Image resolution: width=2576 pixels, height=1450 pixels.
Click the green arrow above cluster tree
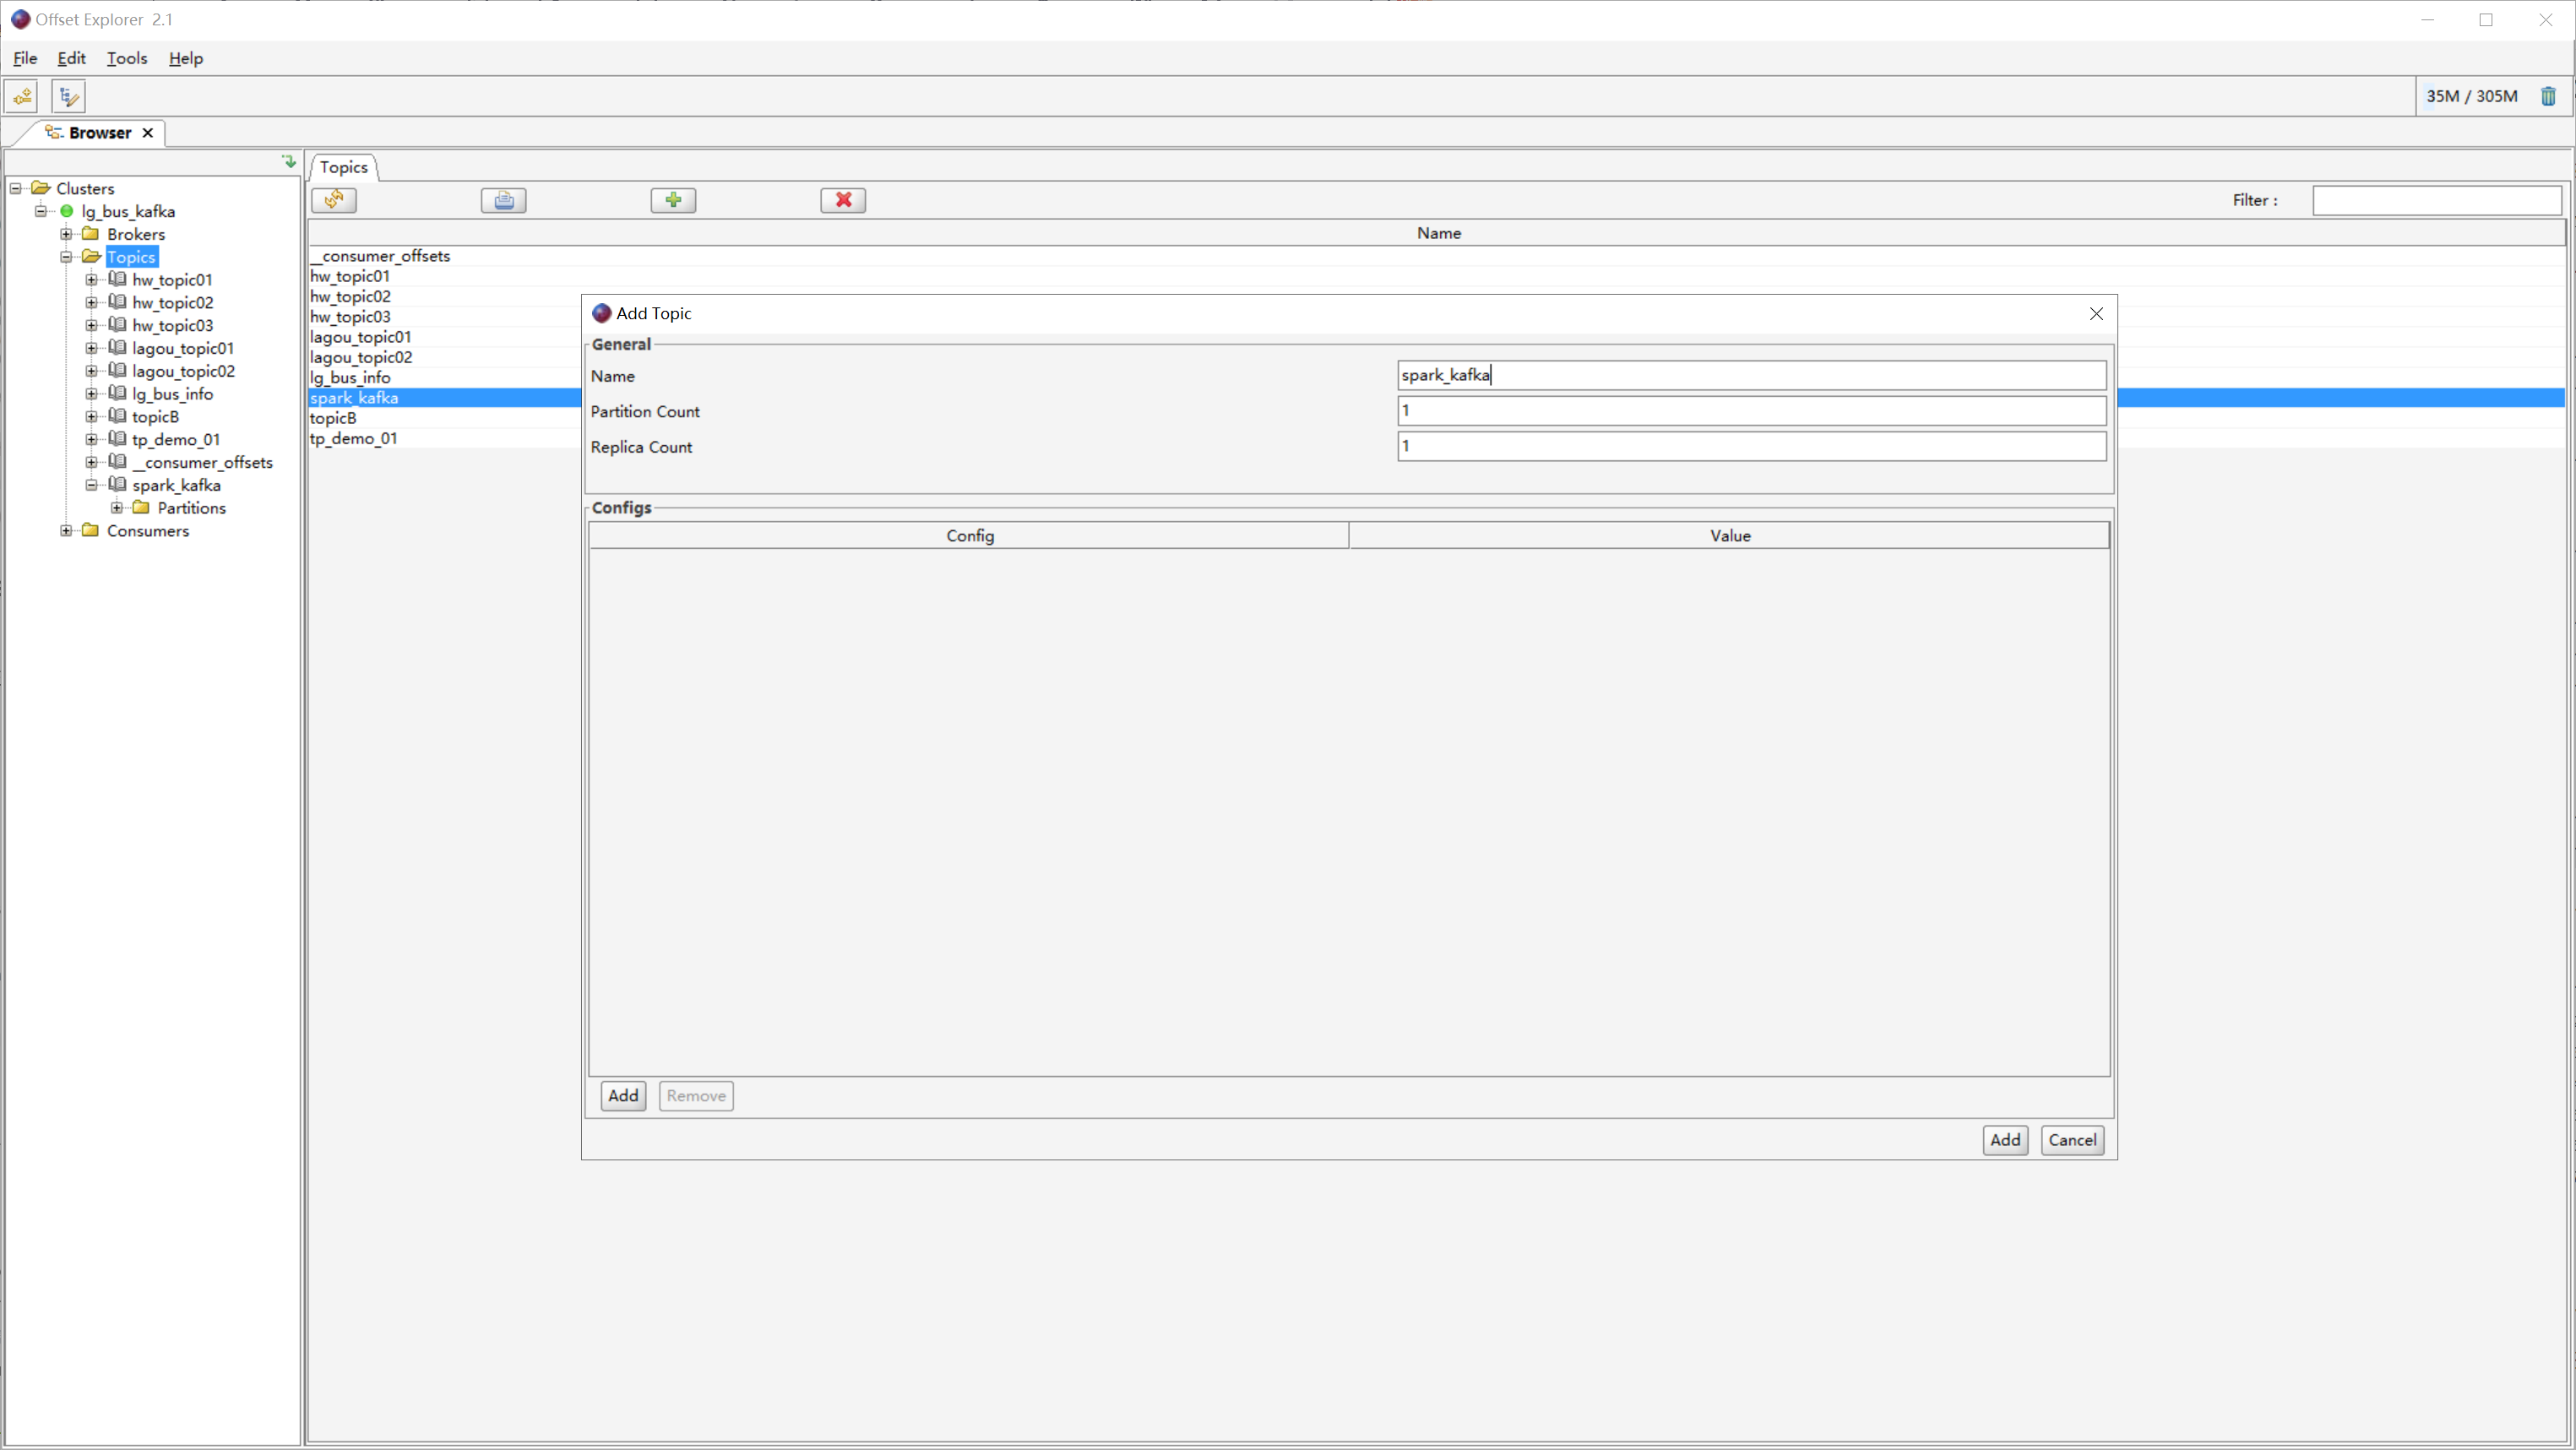tap(289, 161)
